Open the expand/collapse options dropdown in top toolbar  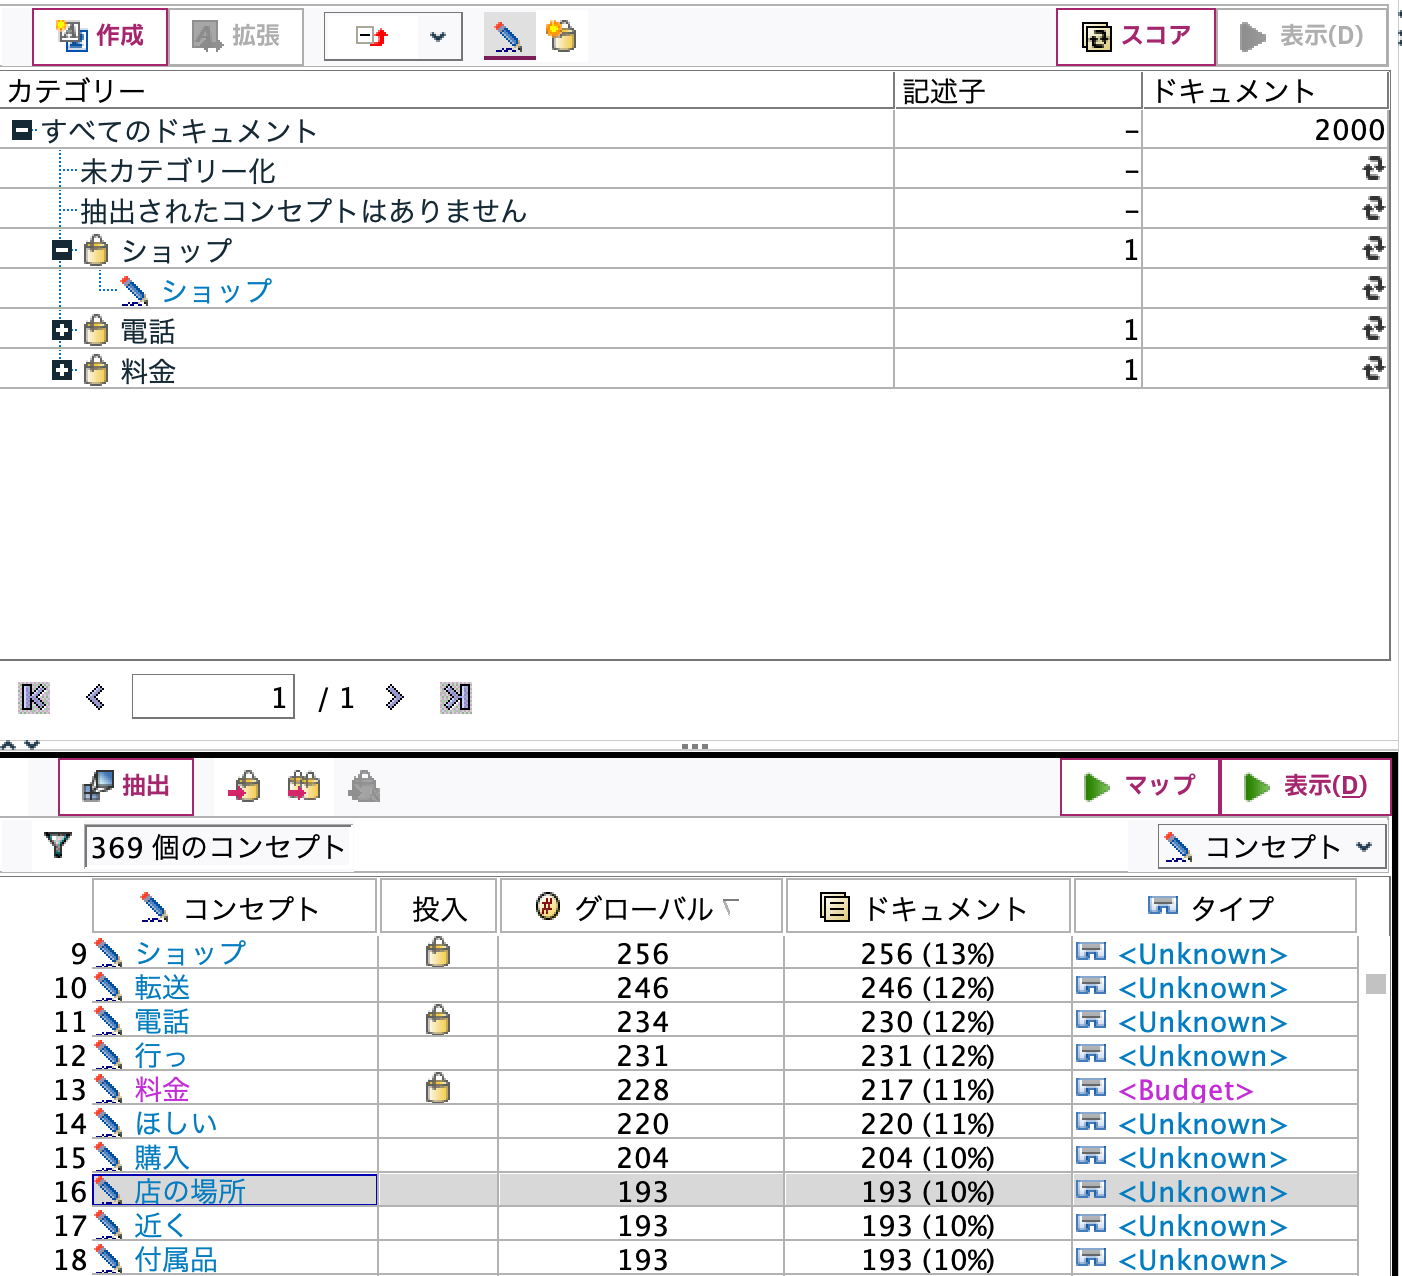point(437,35)
